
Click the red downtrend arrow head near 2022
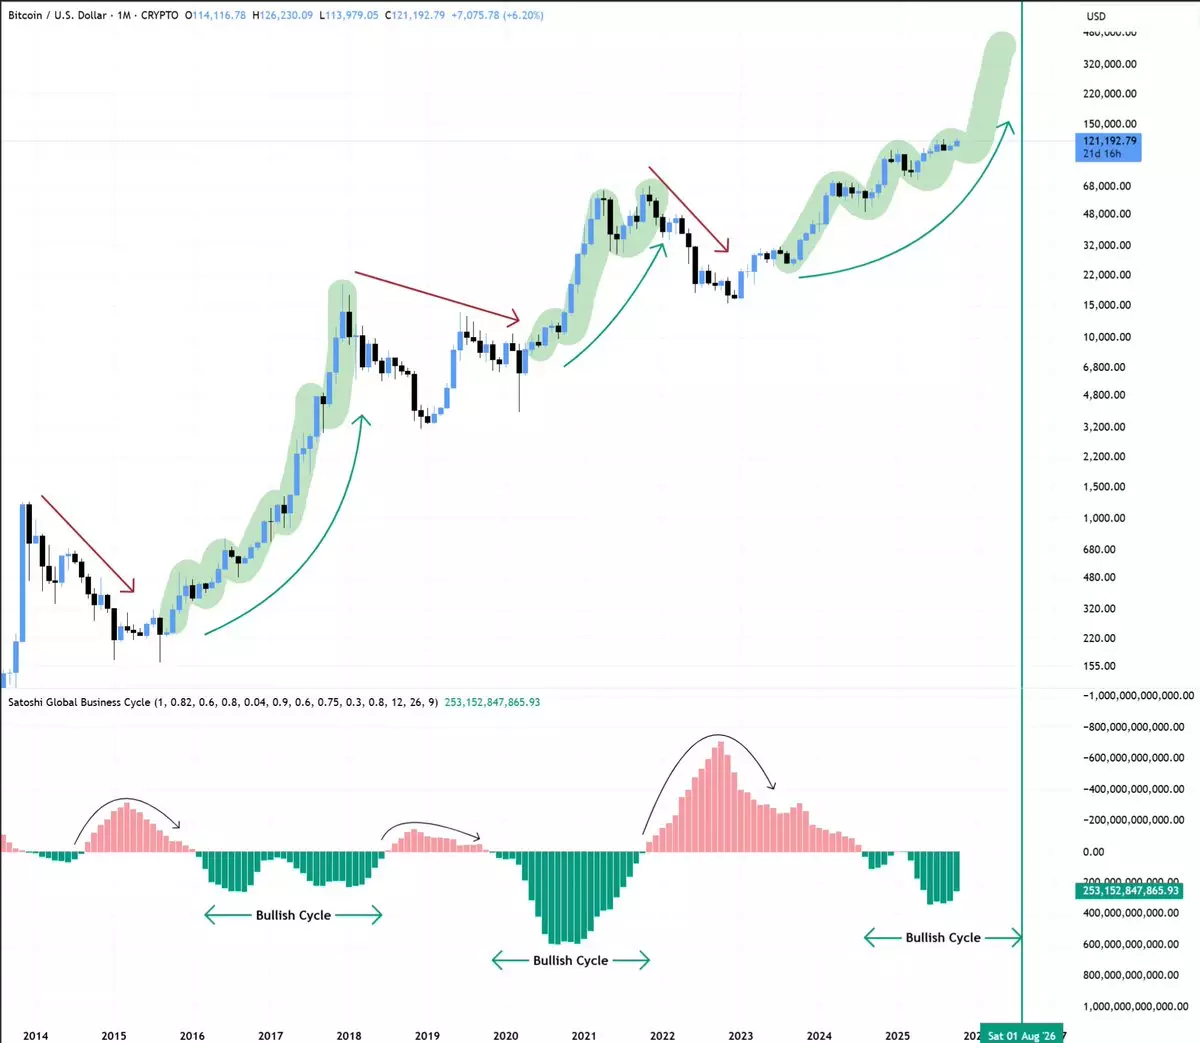pos(722,244)
